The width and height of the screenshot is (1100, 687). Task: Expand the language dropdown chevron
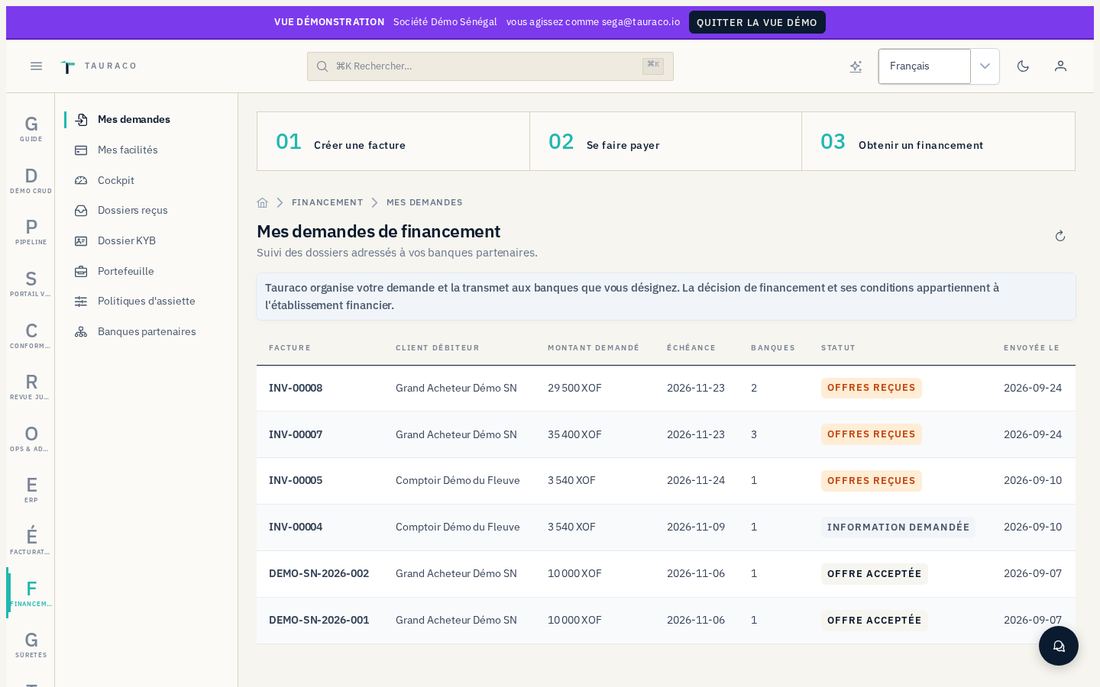(x=985, y=66)
